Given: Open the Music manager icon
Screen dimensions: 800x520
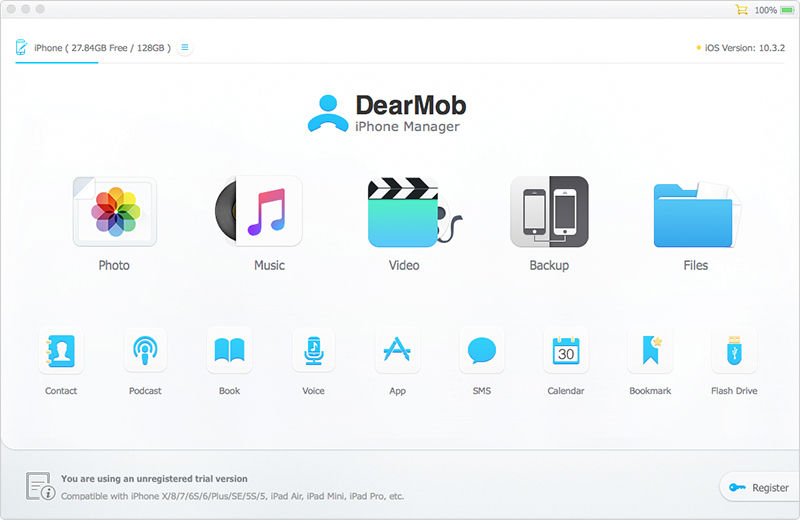Looking at the screenshot, I should coord(259,211).
